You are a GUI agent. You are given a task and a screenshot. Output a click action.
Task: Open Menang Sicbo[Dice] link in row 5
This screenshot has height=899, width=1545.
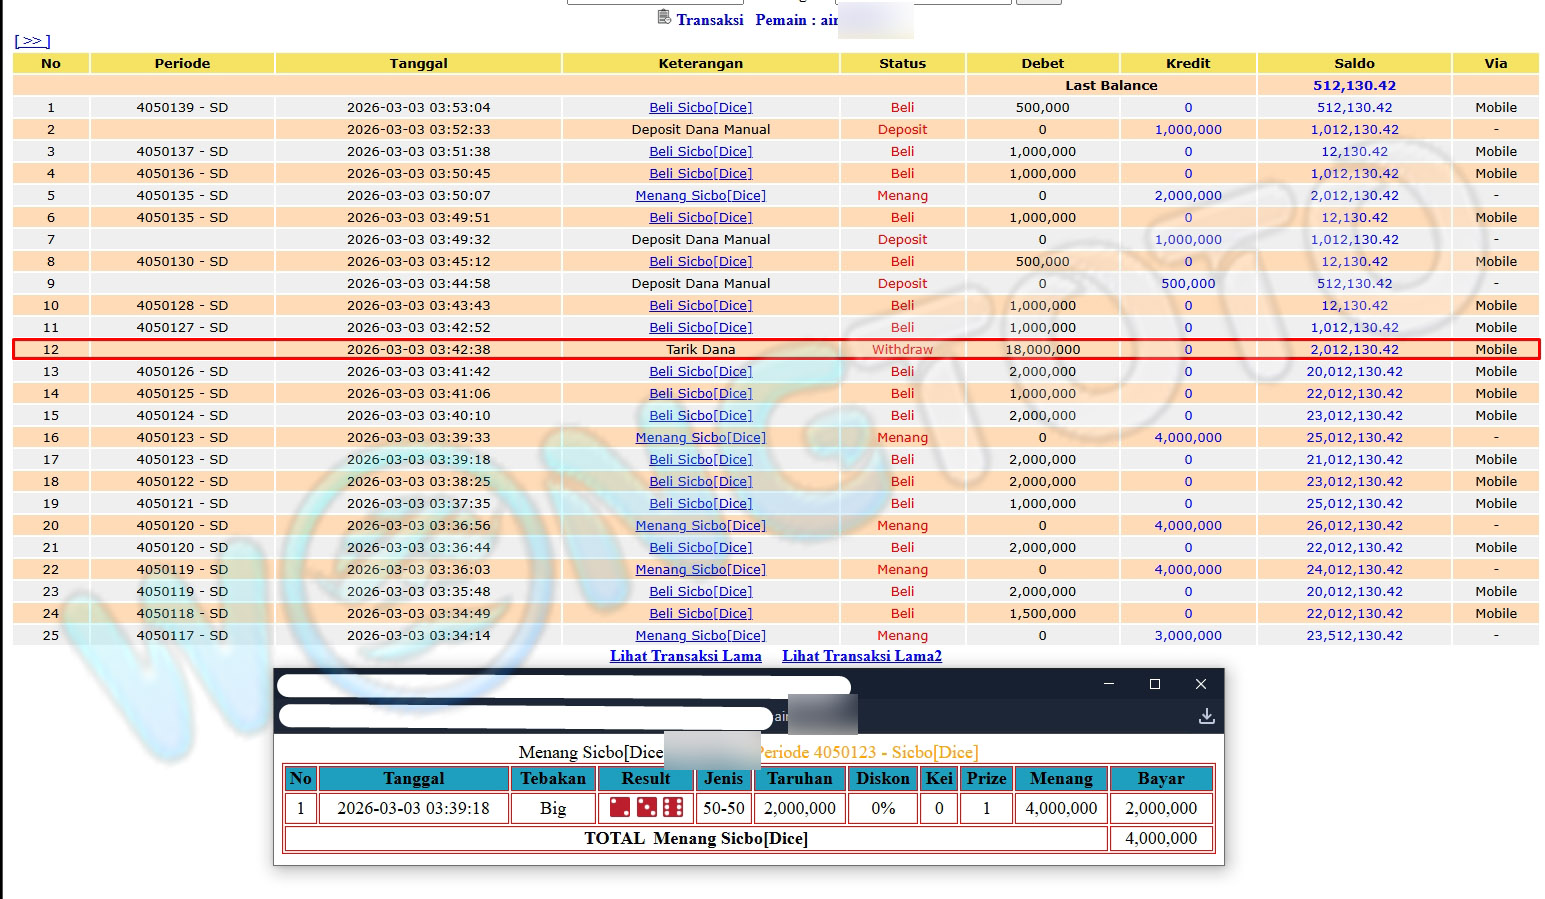coord(700,196)
